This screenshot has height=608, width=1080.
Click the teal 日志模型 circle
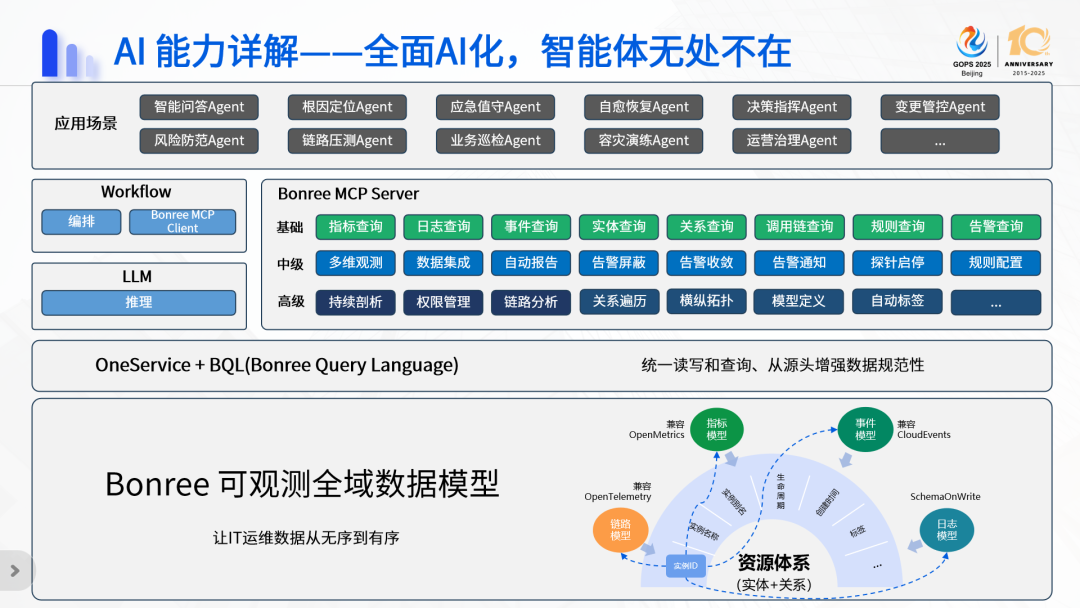tap(946, 530)
